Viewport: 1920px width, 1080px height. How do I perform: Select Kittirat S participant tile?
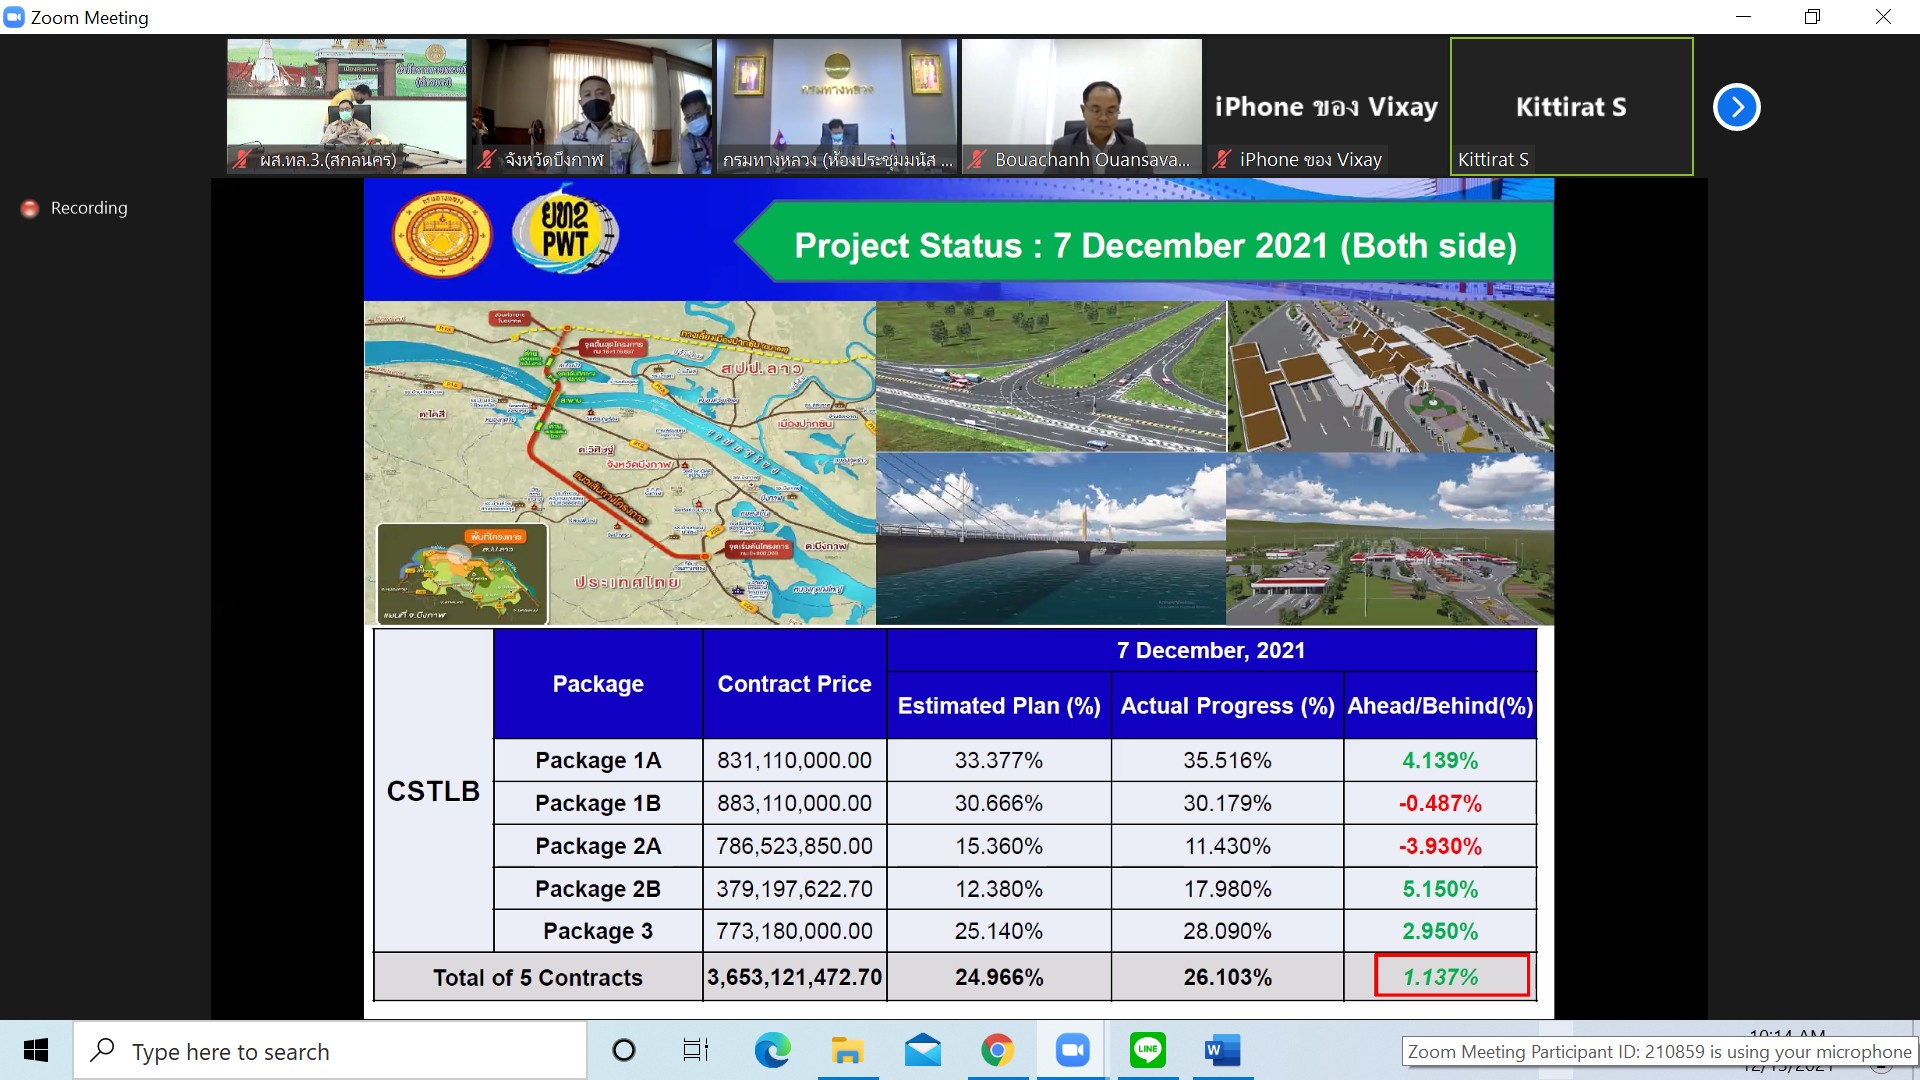(x=1571, y=107)
